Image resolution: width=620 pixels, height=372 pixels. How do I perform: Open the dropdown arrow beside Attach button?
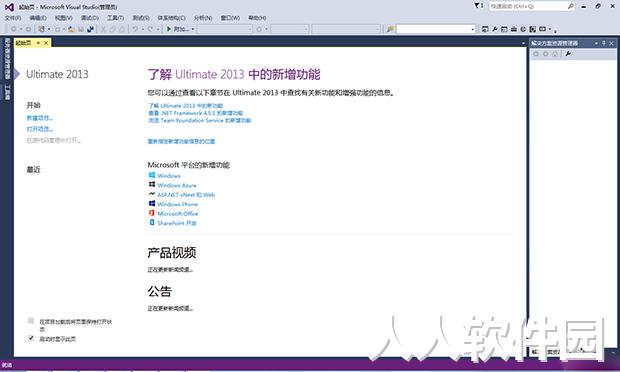[193, 29]
